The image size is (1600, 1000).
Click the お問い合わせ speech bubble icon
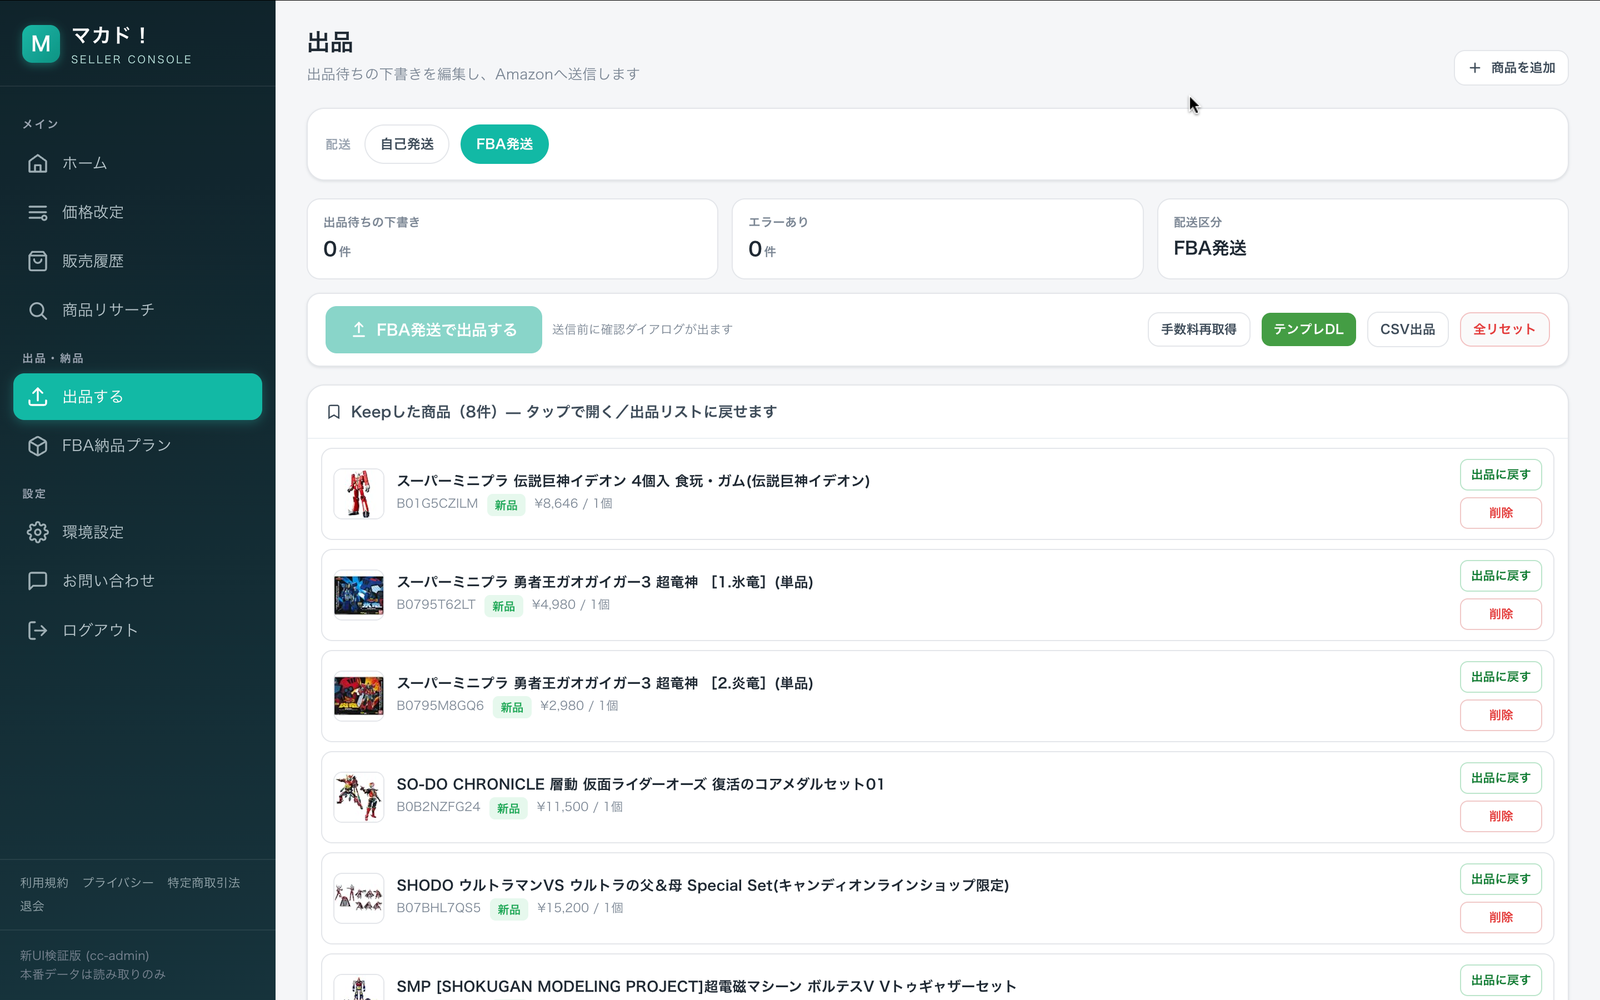pyautogui.click(x=38, y=581)
